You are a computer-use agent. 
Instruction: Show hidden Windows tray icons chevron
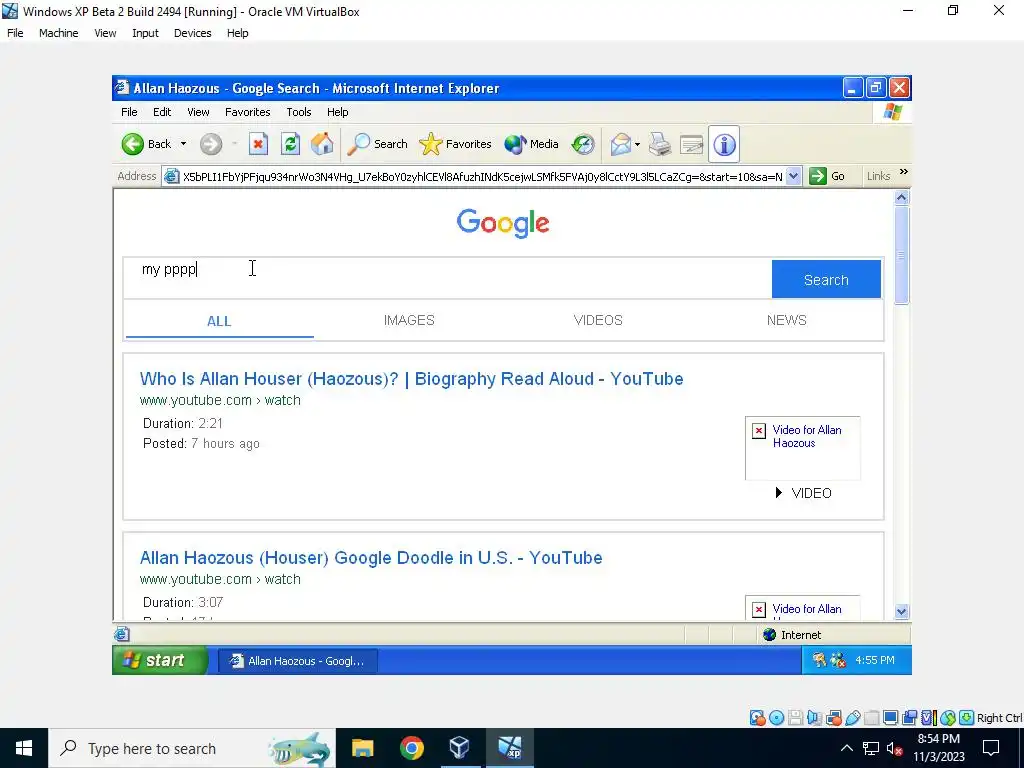pos(846,748)
